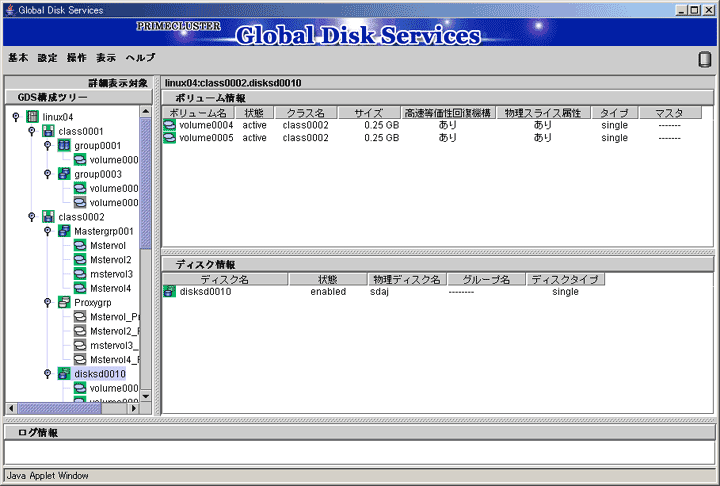Click the mstervol3 volume icon
This screenshot has width=720, height=486.
(x=80, y=273)
